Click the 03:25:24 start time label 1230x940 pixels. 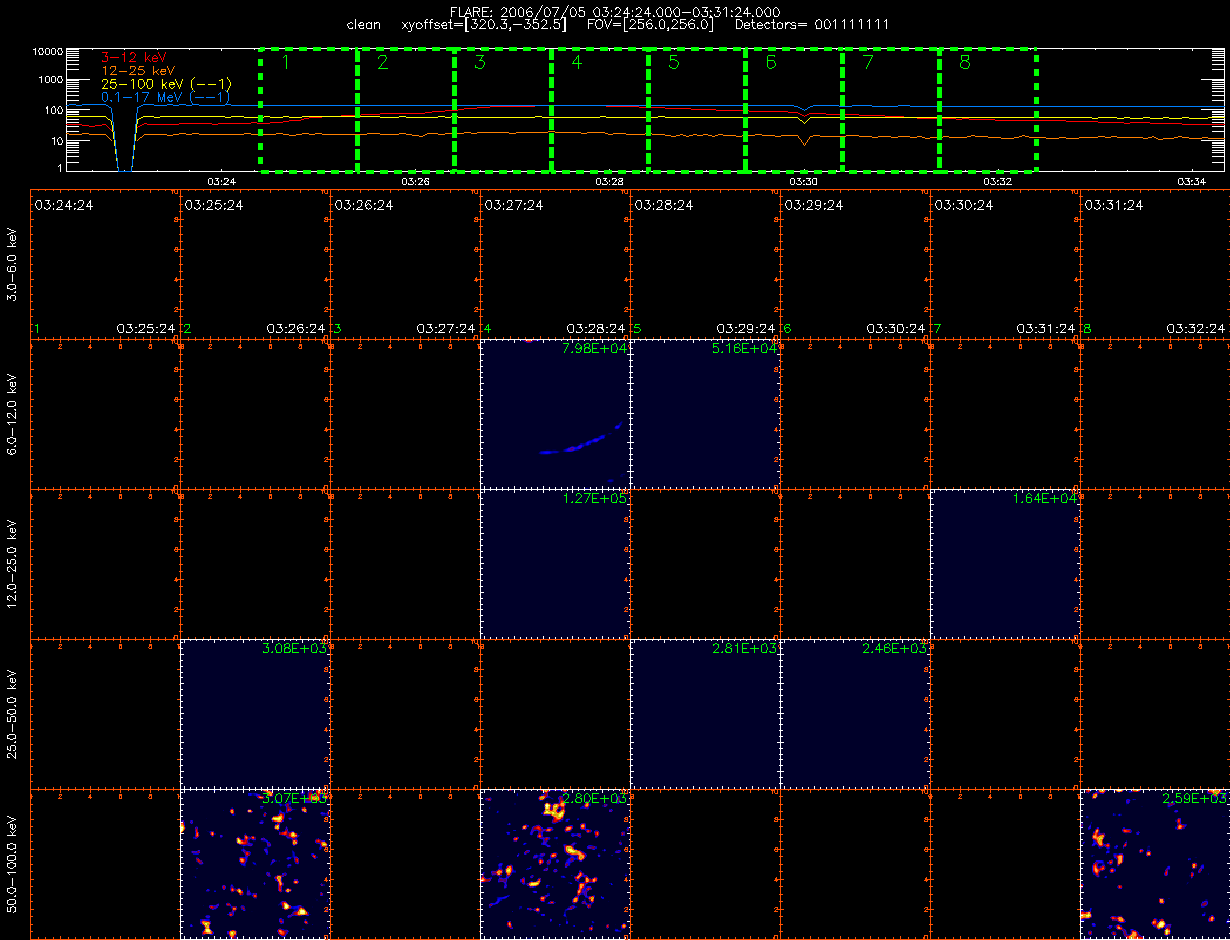click(214, 205)
